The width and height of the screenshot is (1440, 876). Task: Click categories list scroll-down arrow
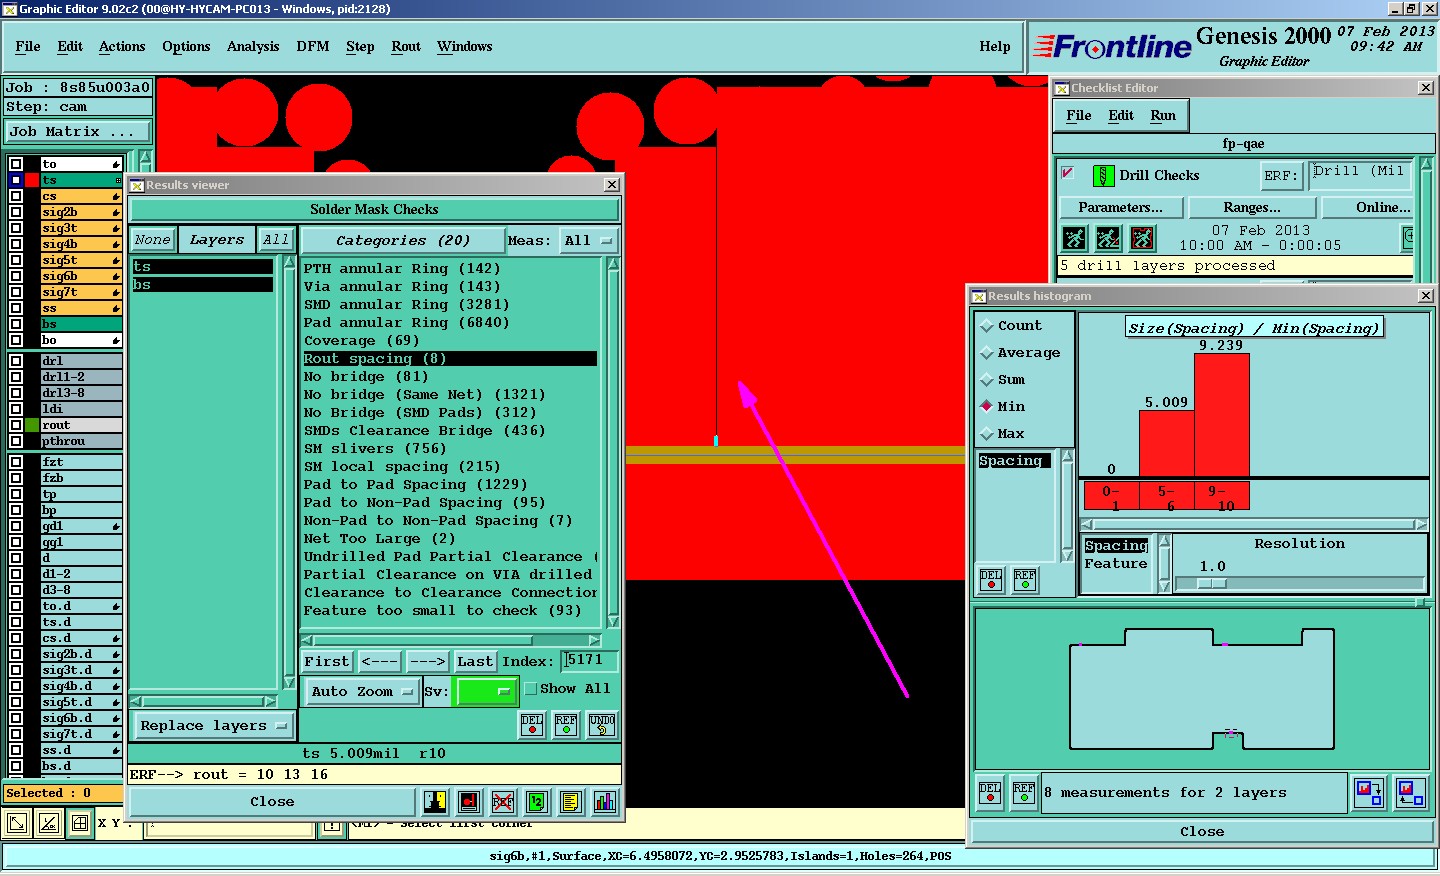tap(613, 622)
